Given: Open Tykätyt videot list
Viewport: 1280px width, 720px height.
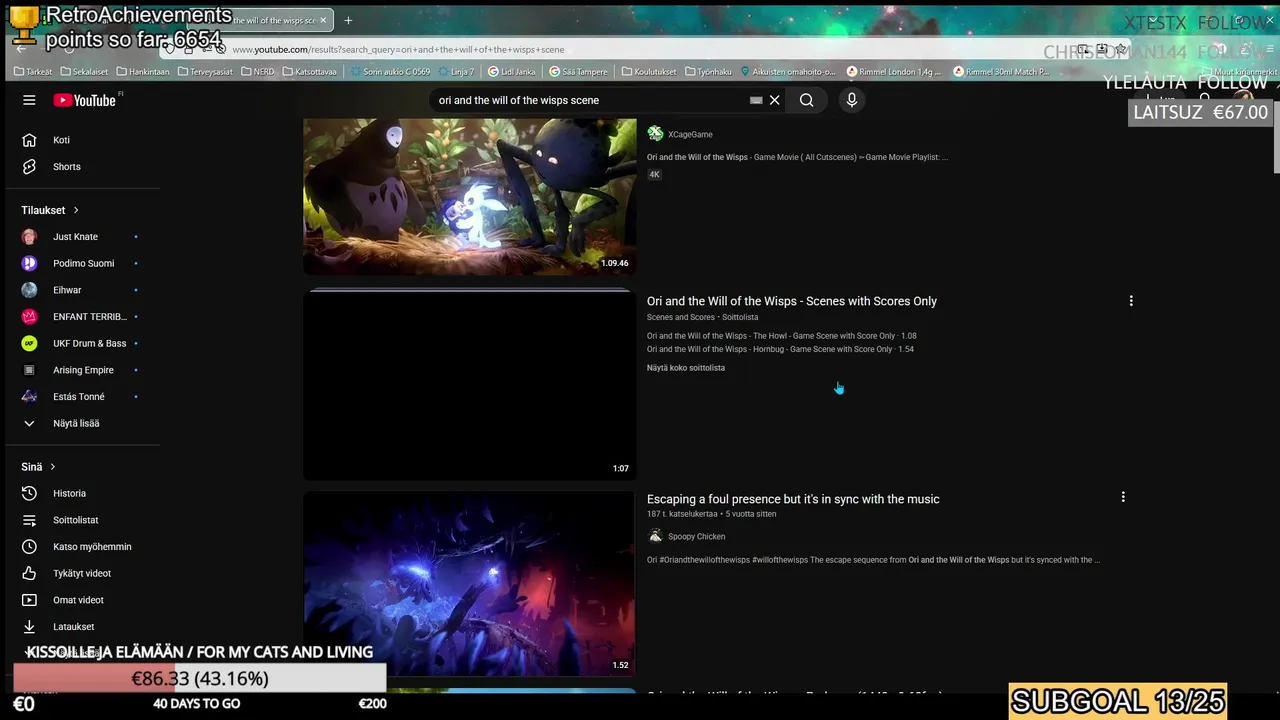Looking at the screenshot, I should 83,573.
